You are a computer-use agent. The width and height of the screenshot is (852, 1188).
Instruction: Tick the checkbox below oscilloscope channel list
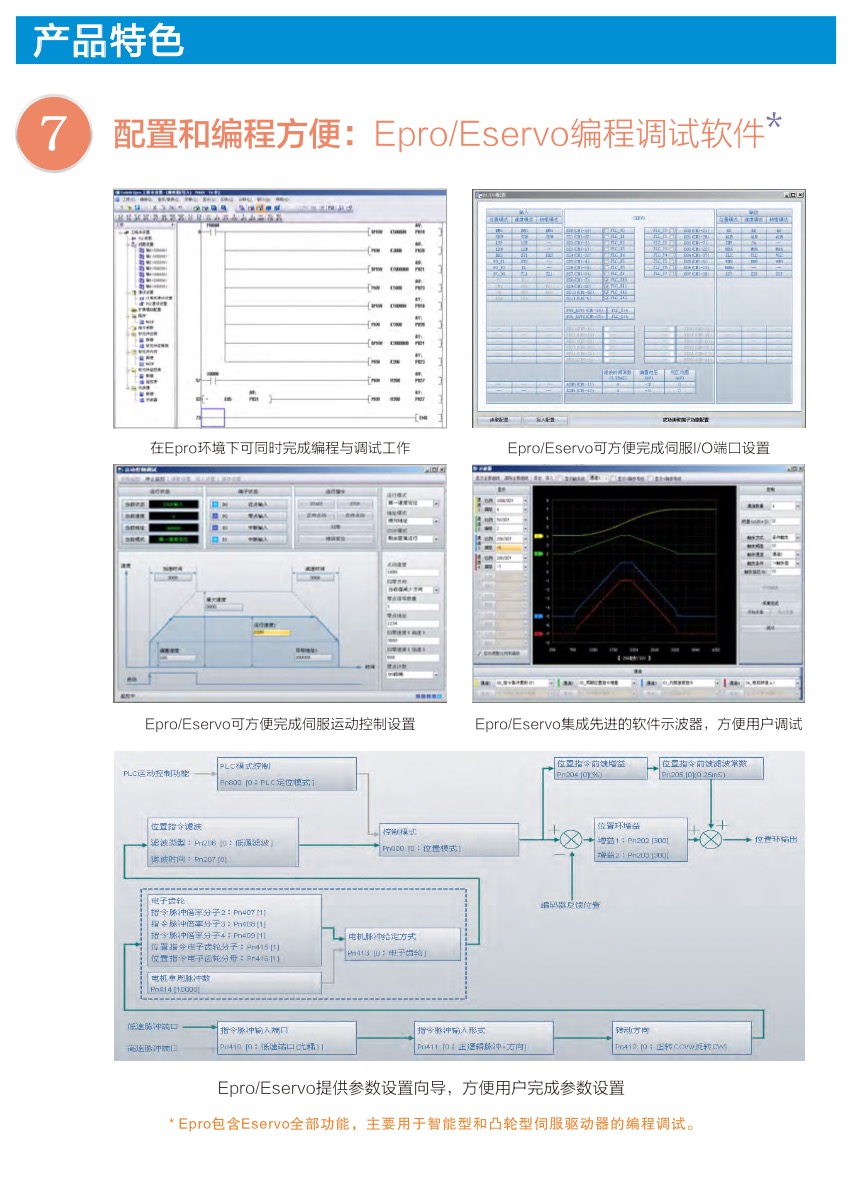[x=479, y=653]
